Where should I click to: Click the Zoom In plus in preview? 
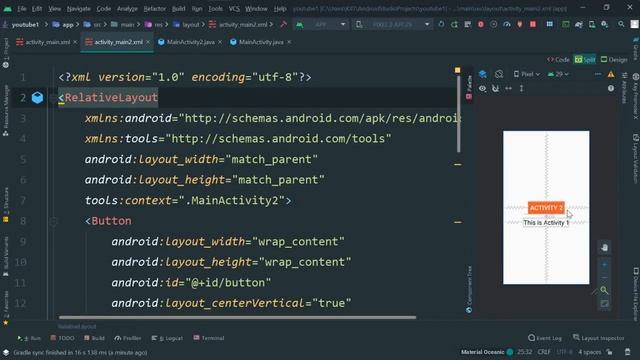coord(604,264)
